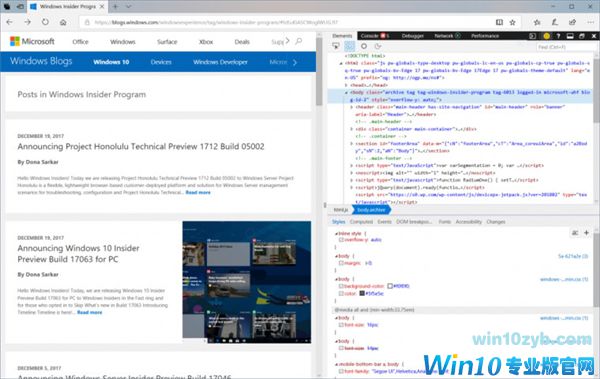Open the Accessibility tab

pyautogui.click(x=468, y=222)
